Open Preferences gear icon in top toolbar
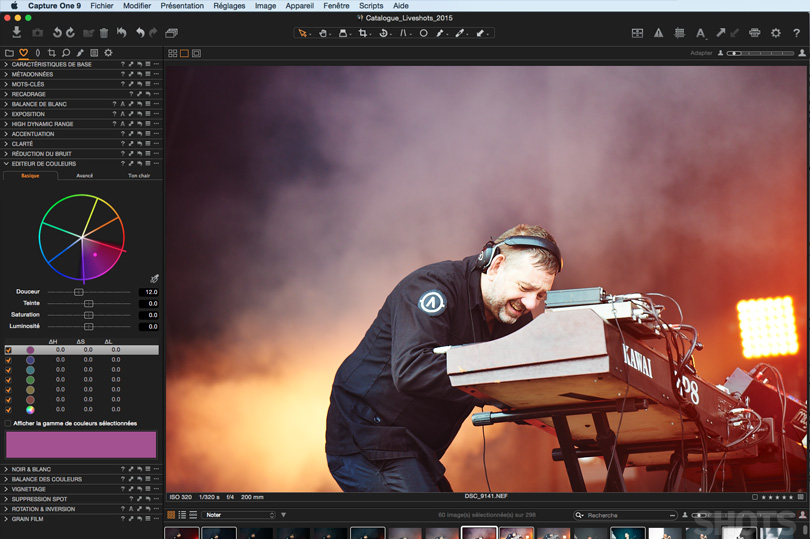The height and width of the screenshot is (539, 810). point(776,33)
